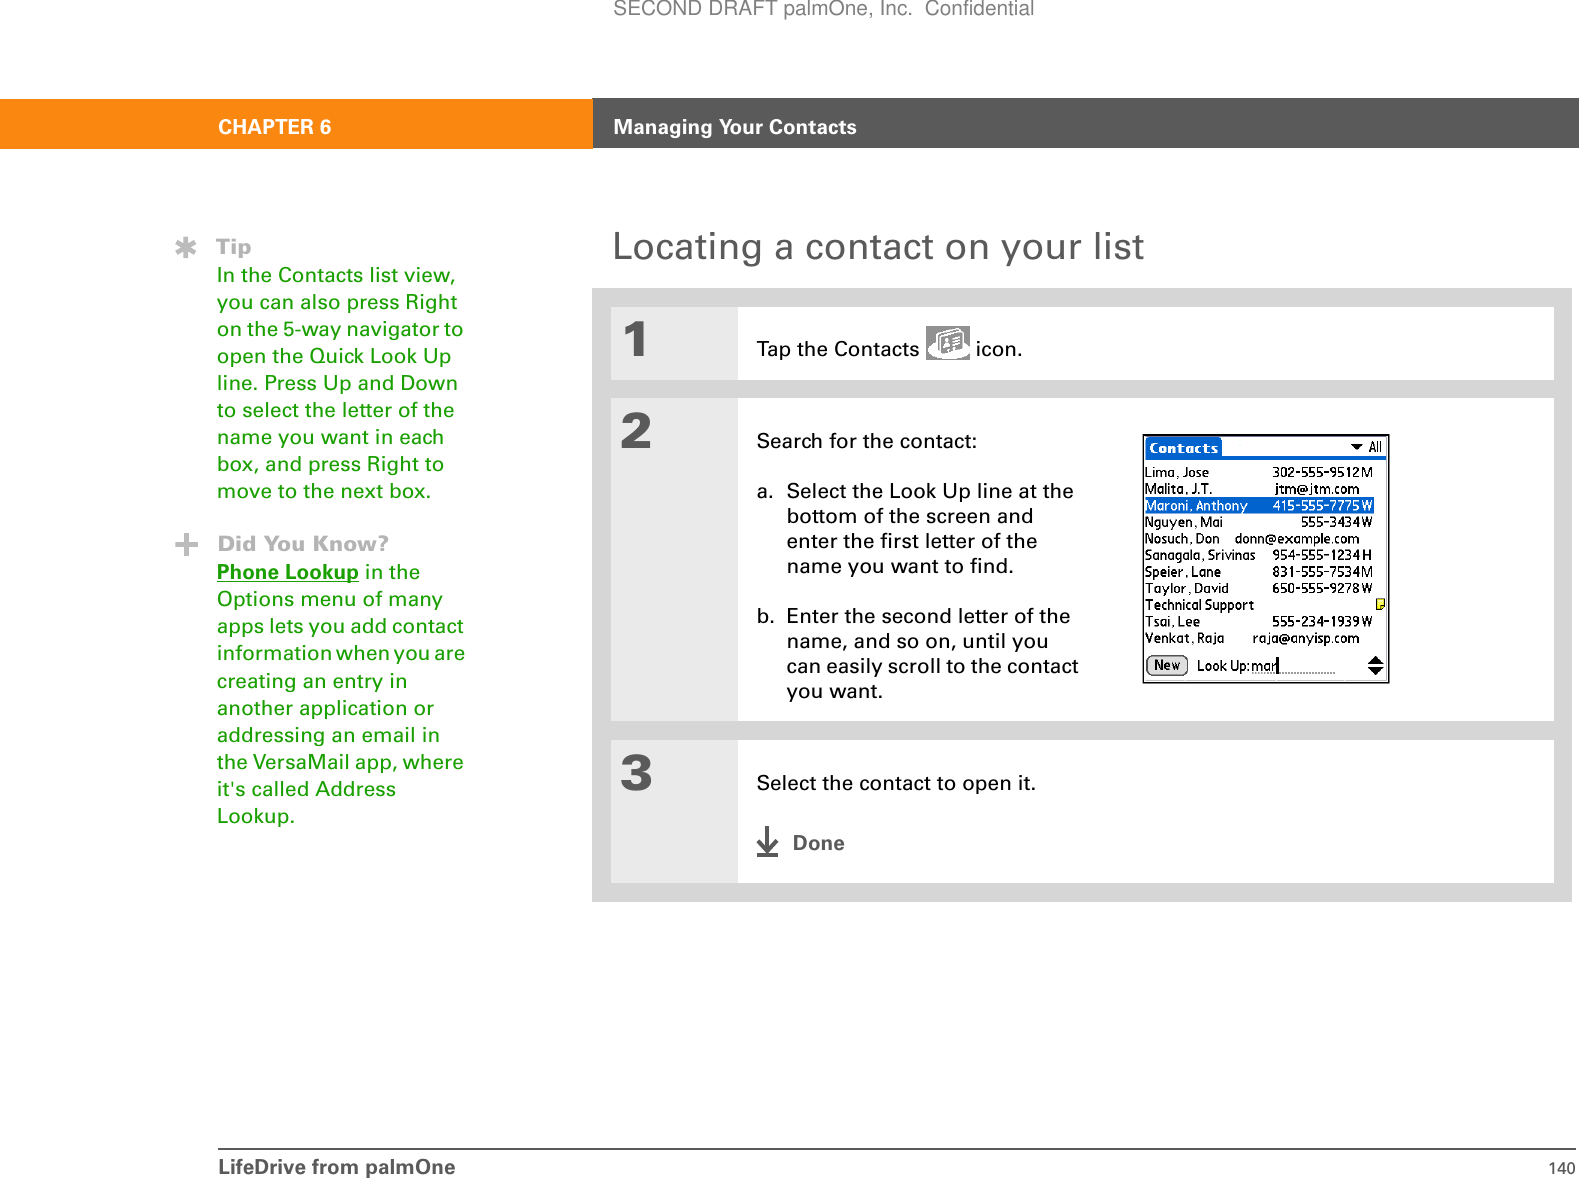Click the email donn@example.com
Image resolution: width=1579 pixels, height=1178 pixels.
coord(1297,538)
